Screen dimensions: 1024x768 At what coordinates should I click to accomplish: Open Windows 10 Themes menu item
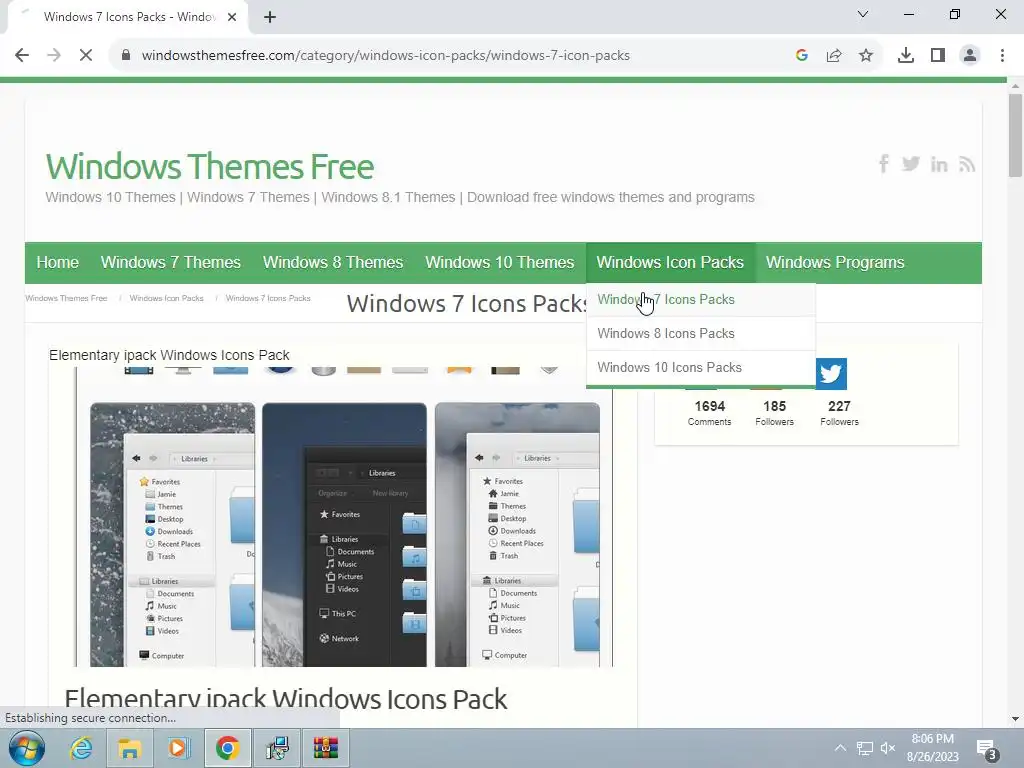pos(500,263)
